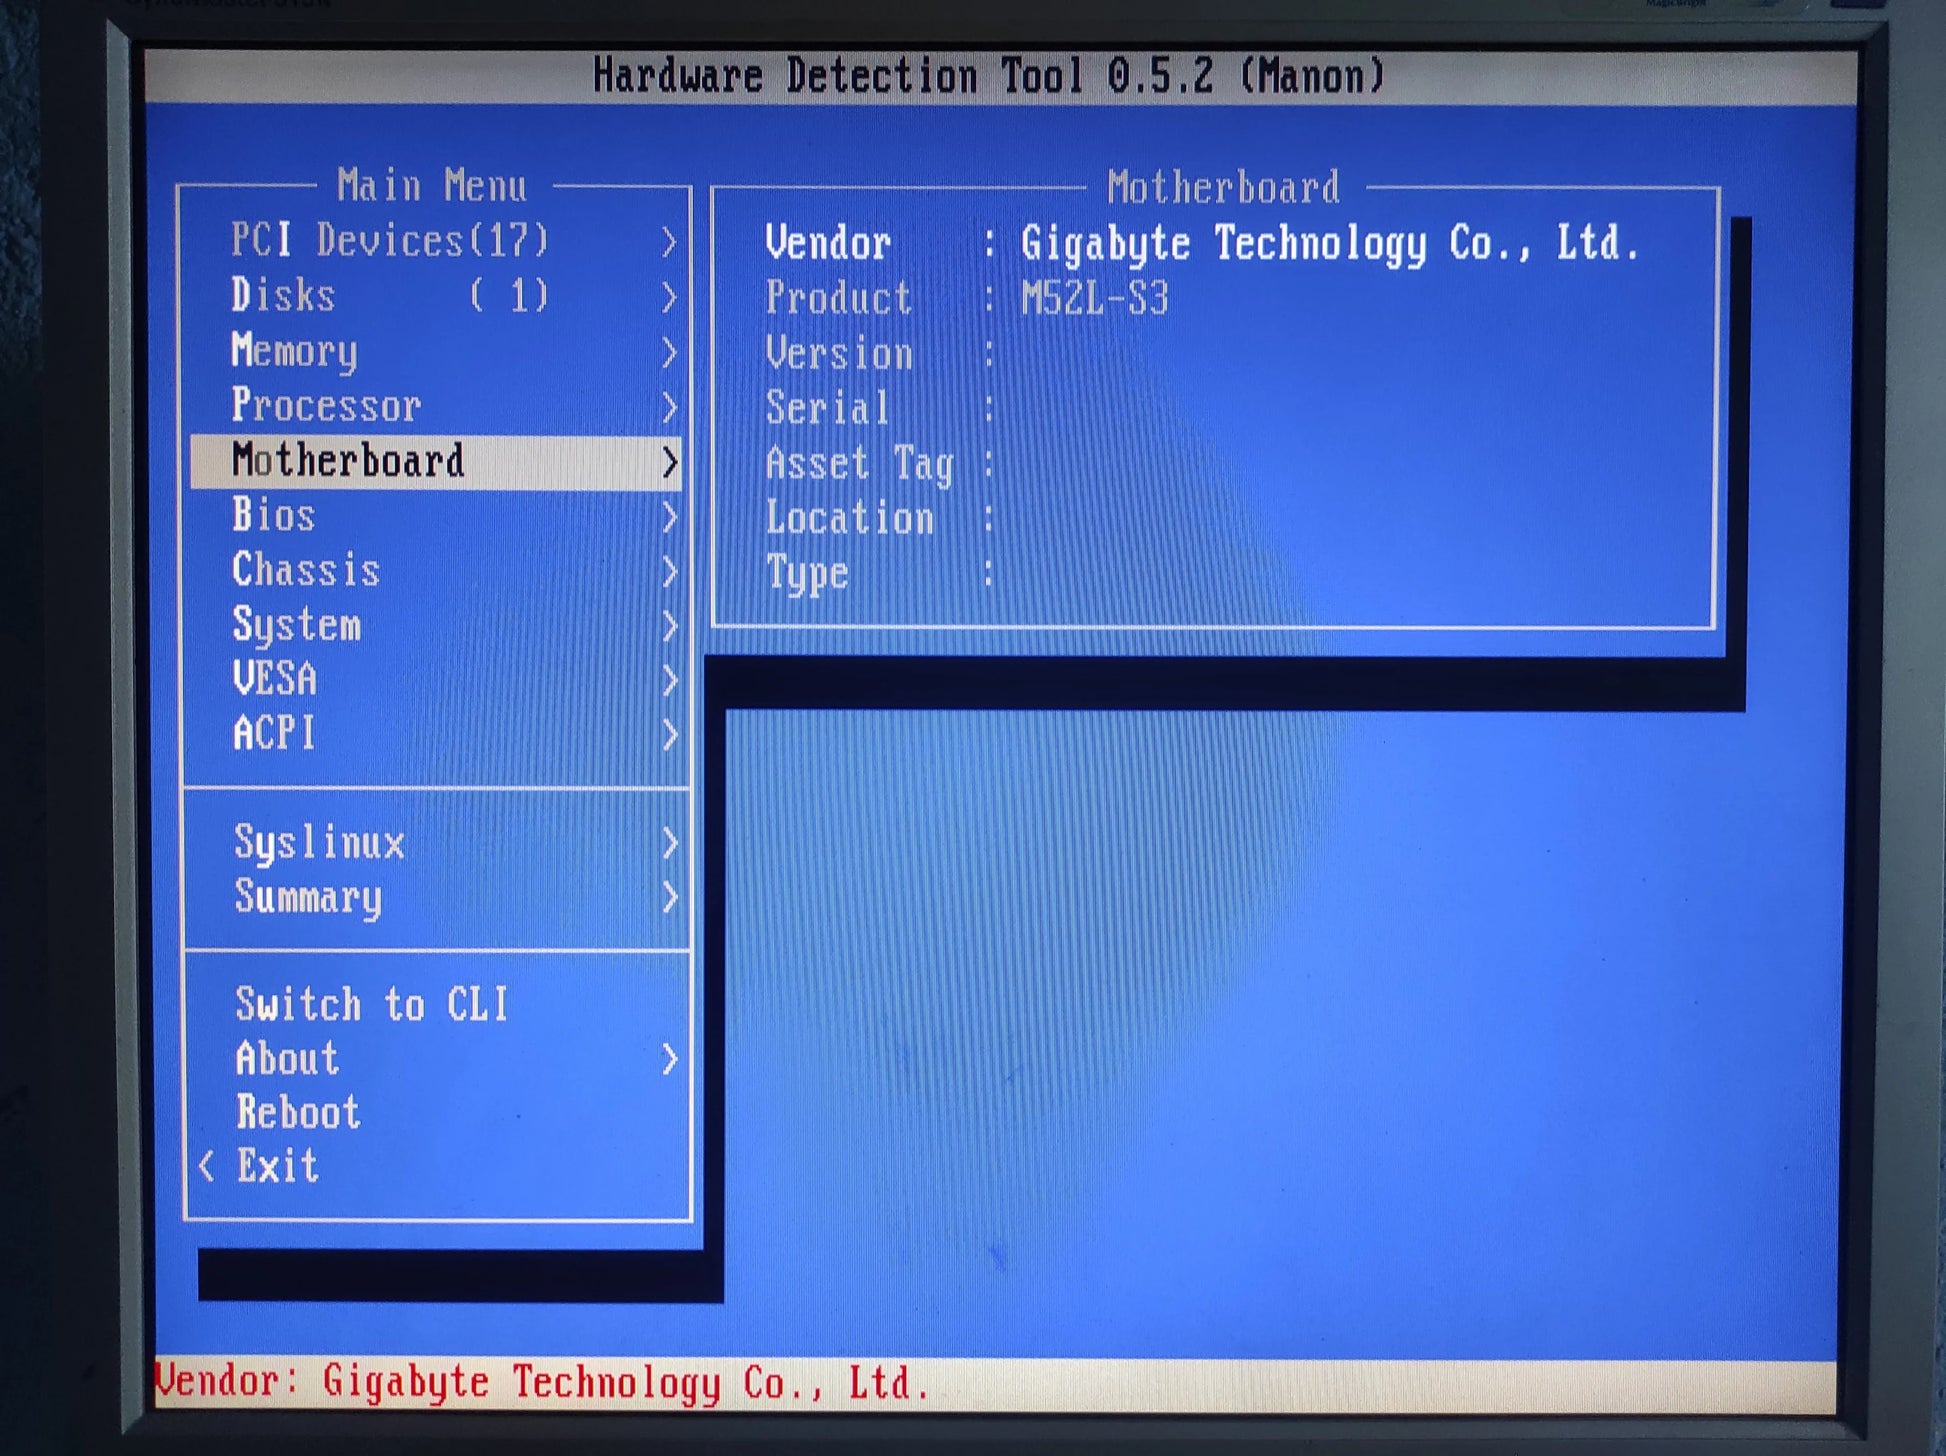The image size is (1946, 1456).
Task: Click the Product field label
Action: 838,298
